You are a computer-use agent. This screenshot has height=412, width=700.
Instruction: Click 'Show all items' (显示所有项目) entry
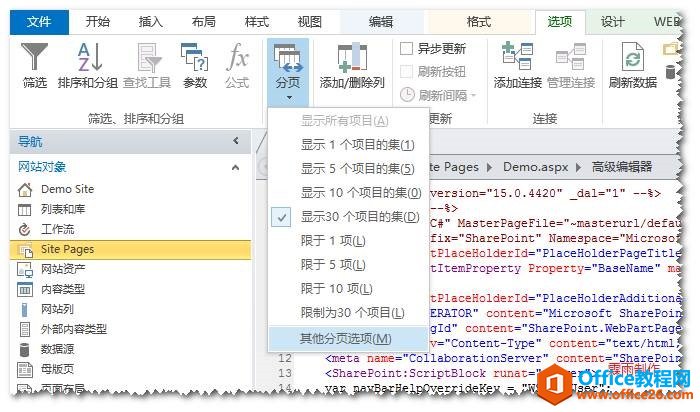pyautogui.click(x=347, y=121)
